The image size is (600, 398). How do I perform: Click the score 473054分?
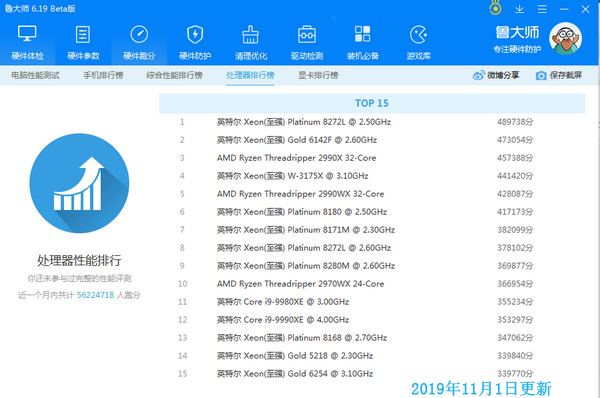515,140
